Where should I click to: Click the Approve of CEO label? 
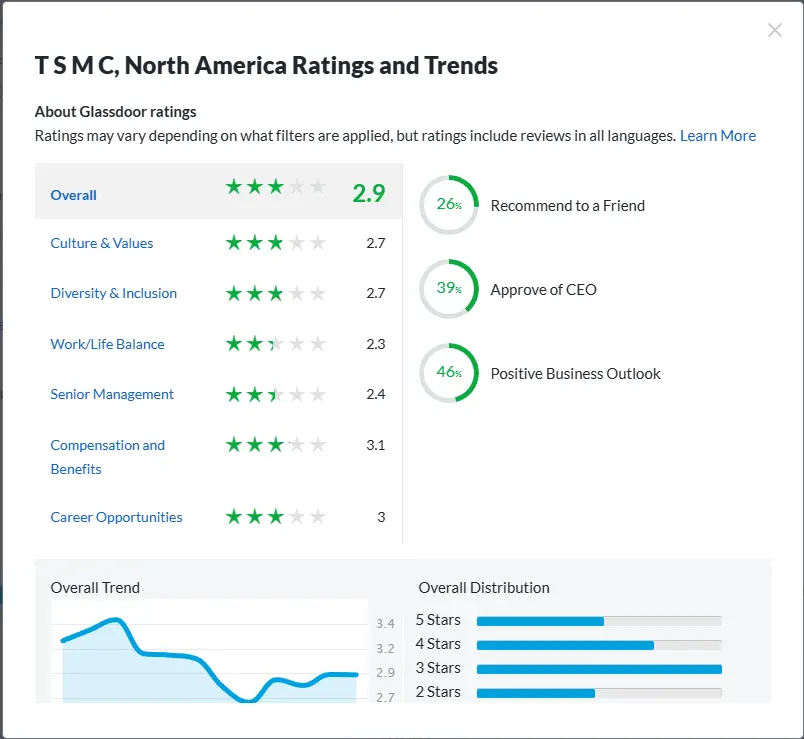click(544, 290)
